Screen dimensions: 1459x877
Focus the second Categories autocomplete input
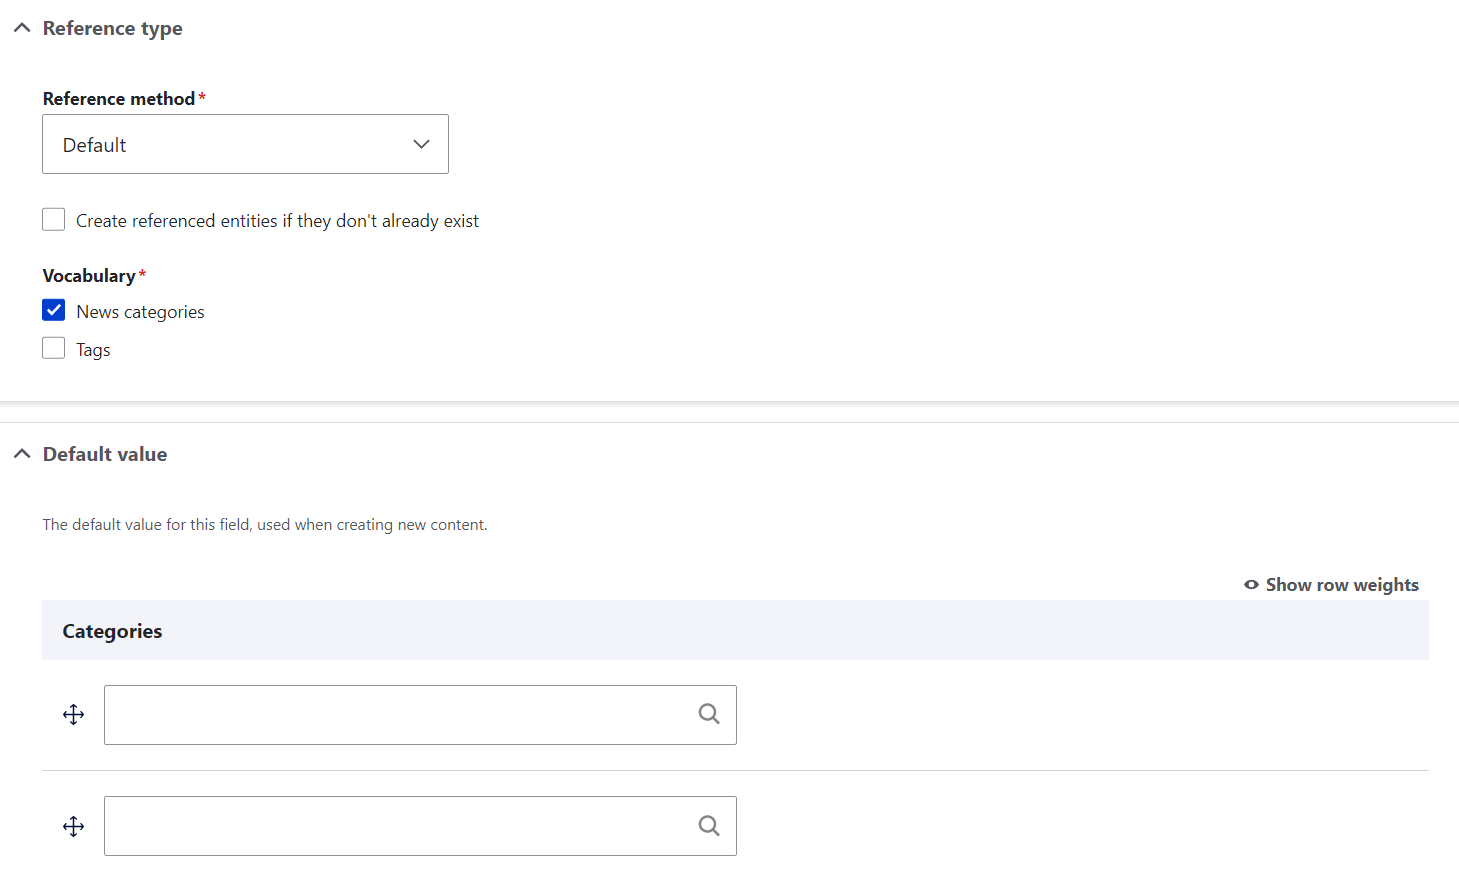[395, 826]
